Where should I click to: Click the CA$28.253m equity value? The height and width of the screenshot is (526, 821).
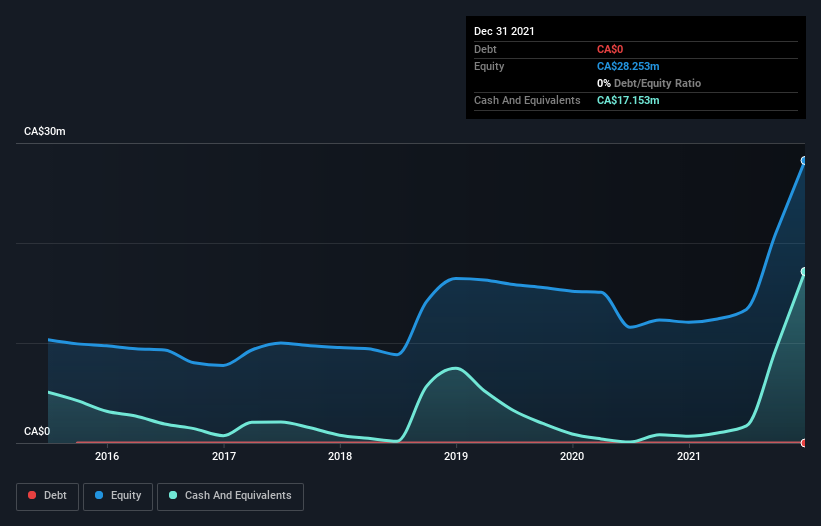pos(628,66)
